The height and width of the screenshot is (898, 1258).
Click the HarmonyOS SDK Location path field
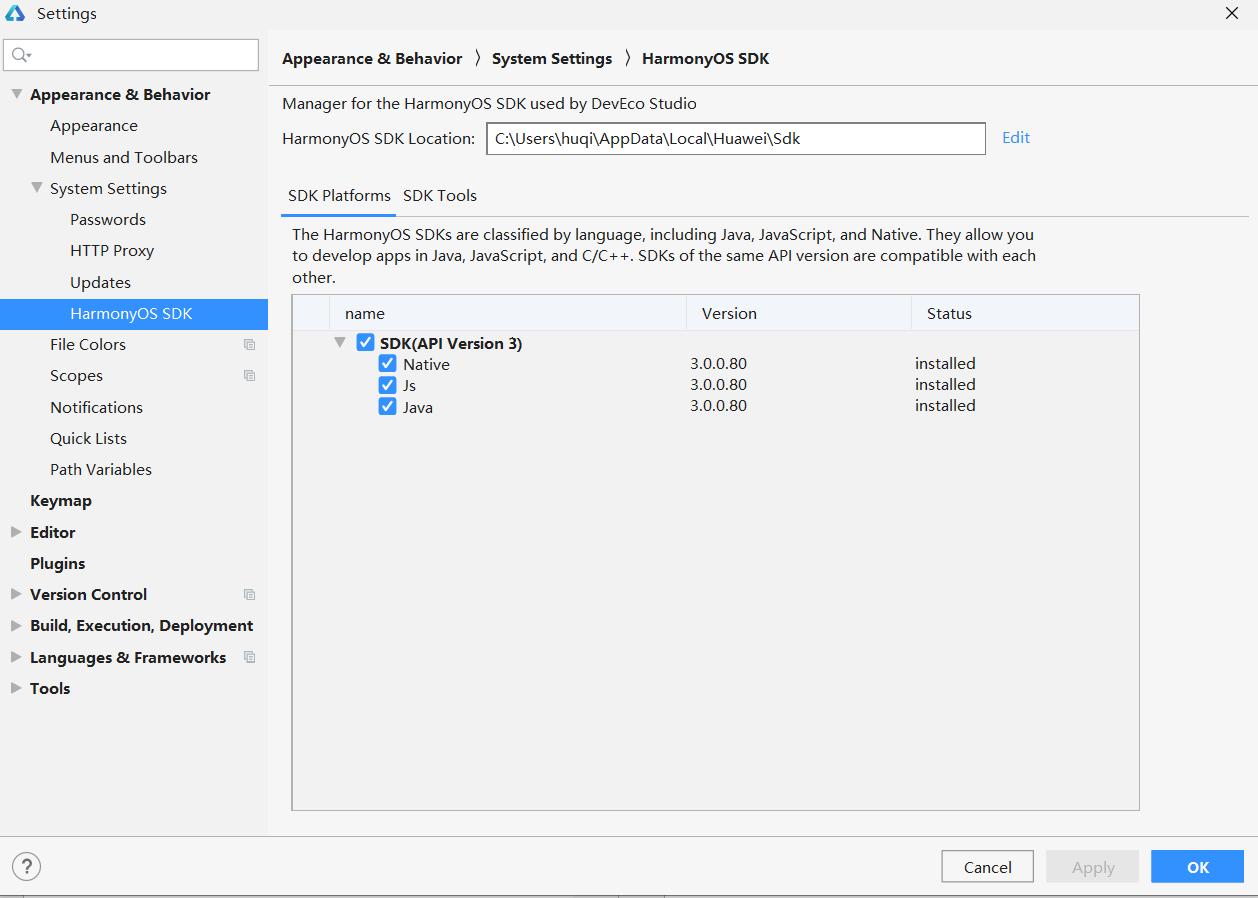coord(736,139)
